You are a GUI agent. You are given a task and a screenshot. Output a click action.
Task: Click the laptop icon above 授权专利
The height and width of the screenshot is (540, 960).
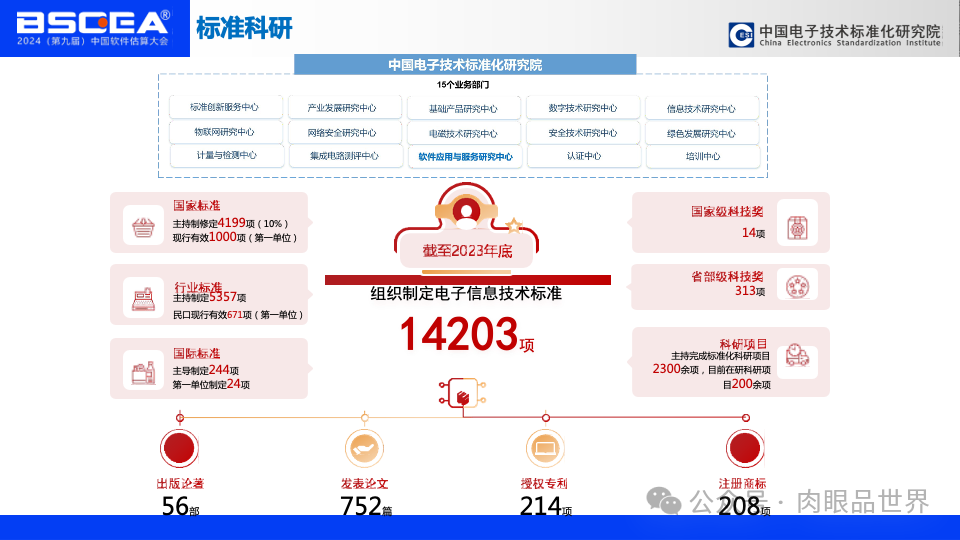(545, 448)
